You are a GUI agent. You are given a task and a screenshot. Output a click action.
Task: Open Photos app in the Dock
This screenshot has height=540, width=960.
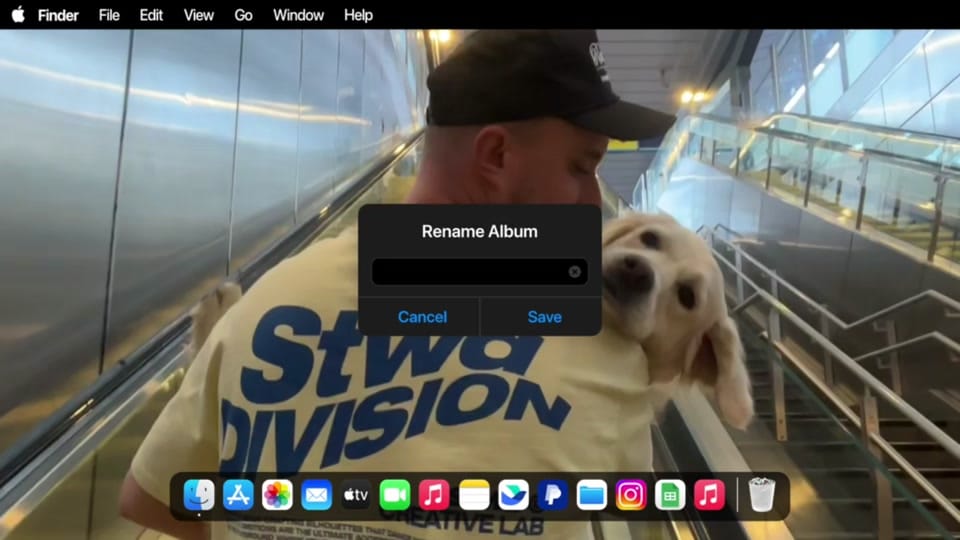[x=277, y=495]
